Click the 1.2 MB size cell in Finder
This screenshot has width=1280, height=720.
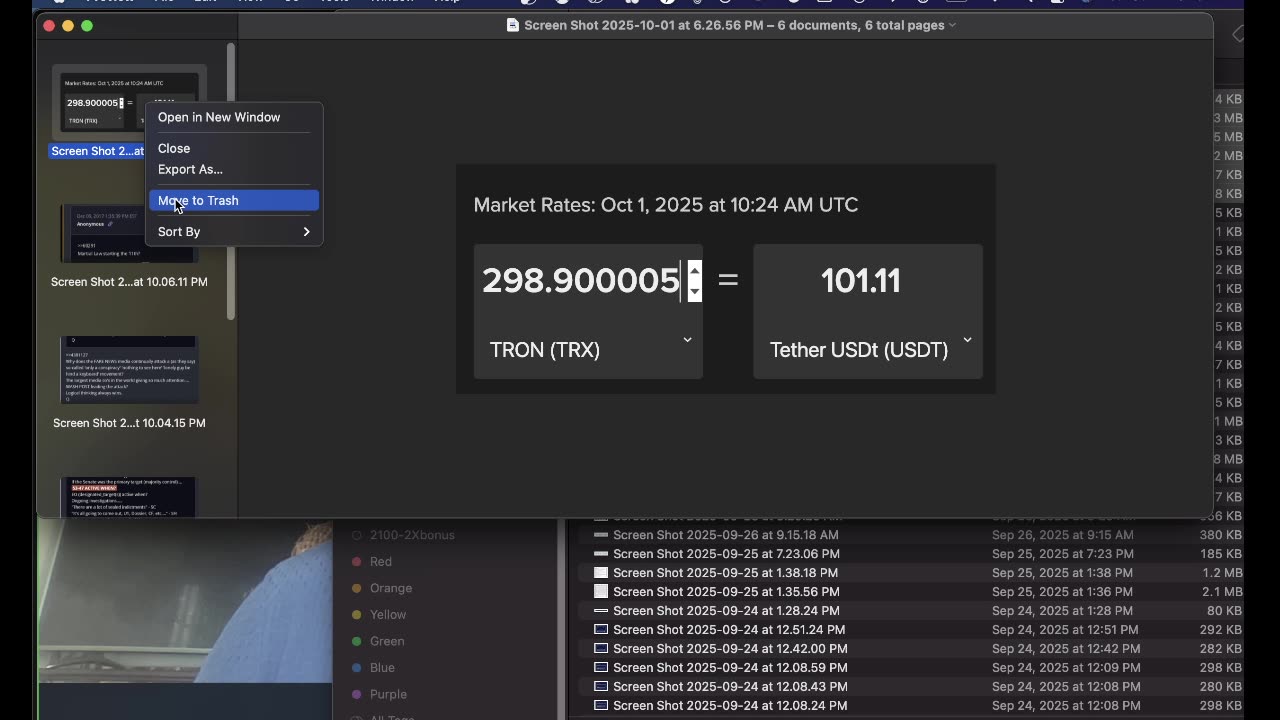(x=1222, y=573)
